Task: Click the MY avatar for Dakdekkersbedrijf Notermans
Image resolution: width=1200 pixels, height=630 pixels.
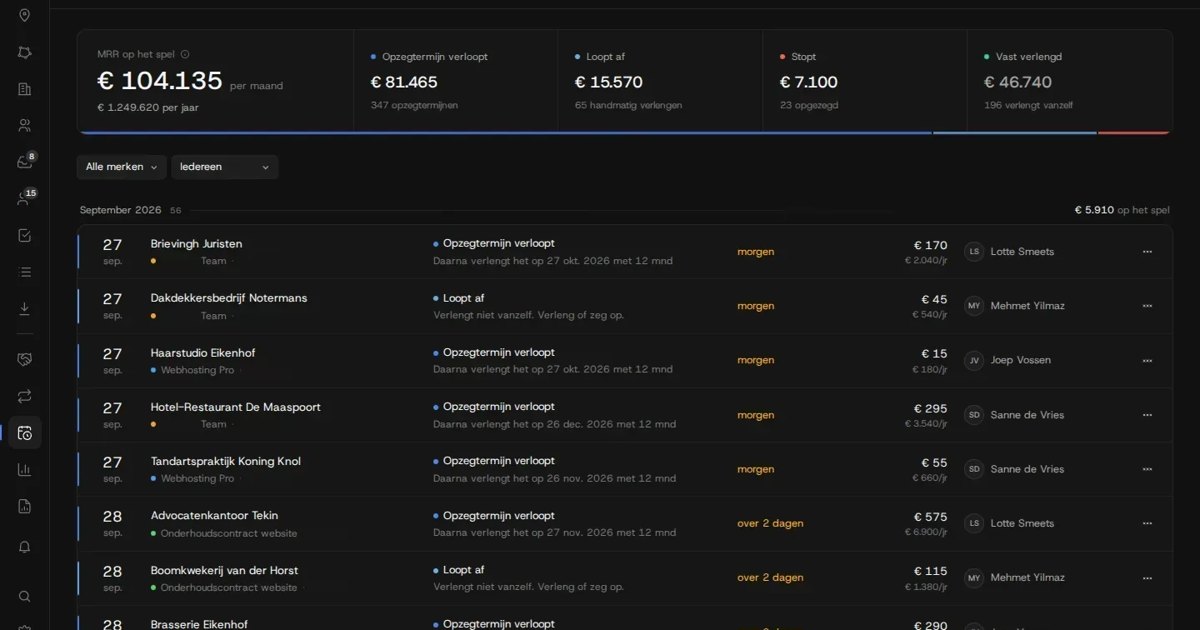Action: [974, 306]
